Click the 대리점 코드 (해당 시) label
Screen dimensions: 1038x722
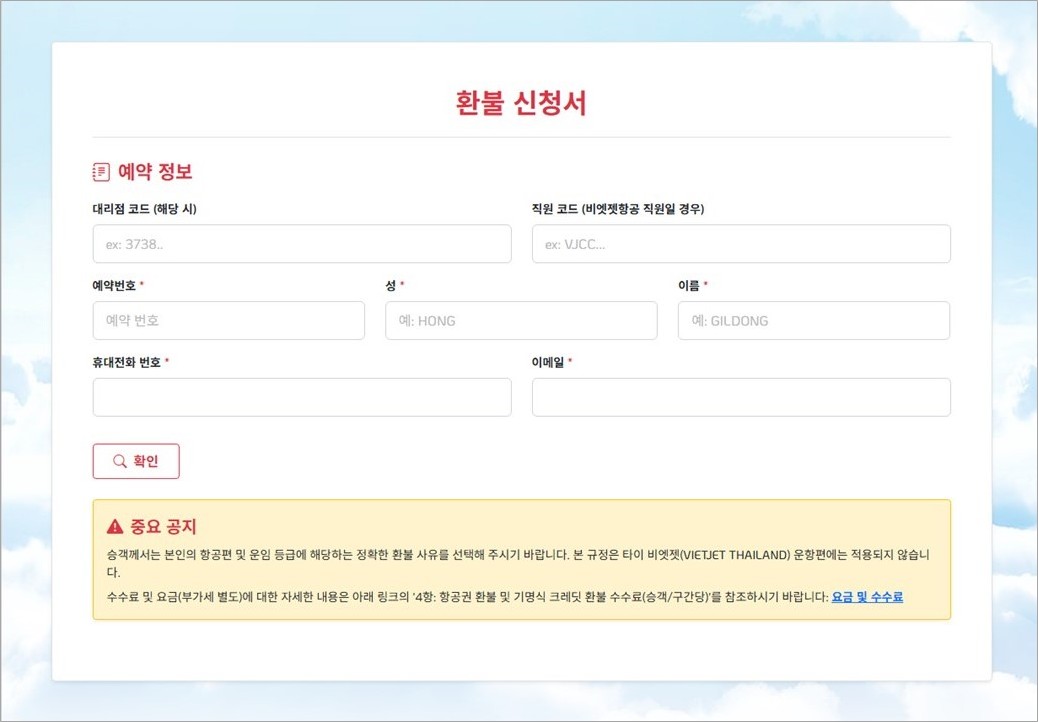pos(151,208)
